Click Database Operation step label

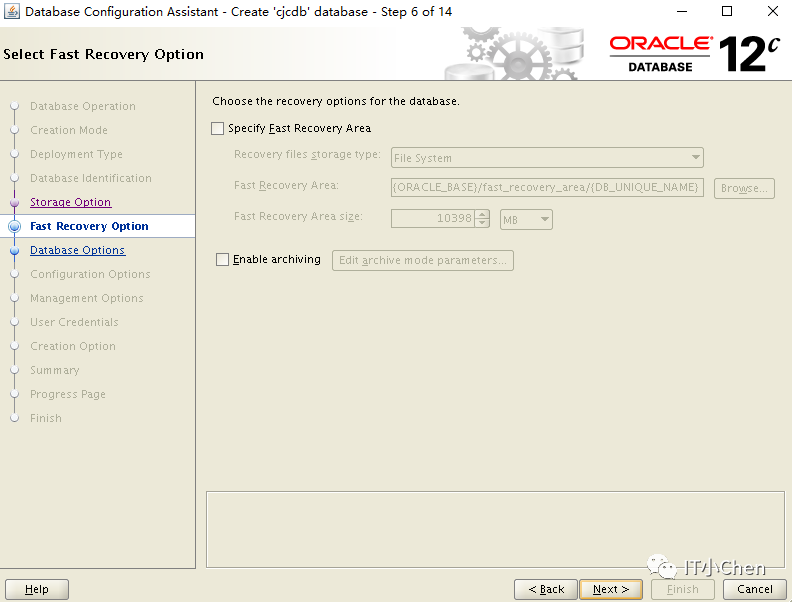point(83,106)
